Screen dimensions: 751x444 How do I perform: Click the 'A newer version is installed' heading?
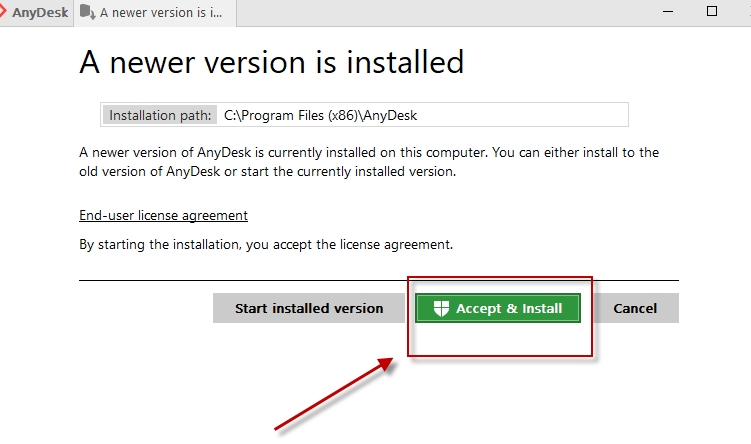271,62
